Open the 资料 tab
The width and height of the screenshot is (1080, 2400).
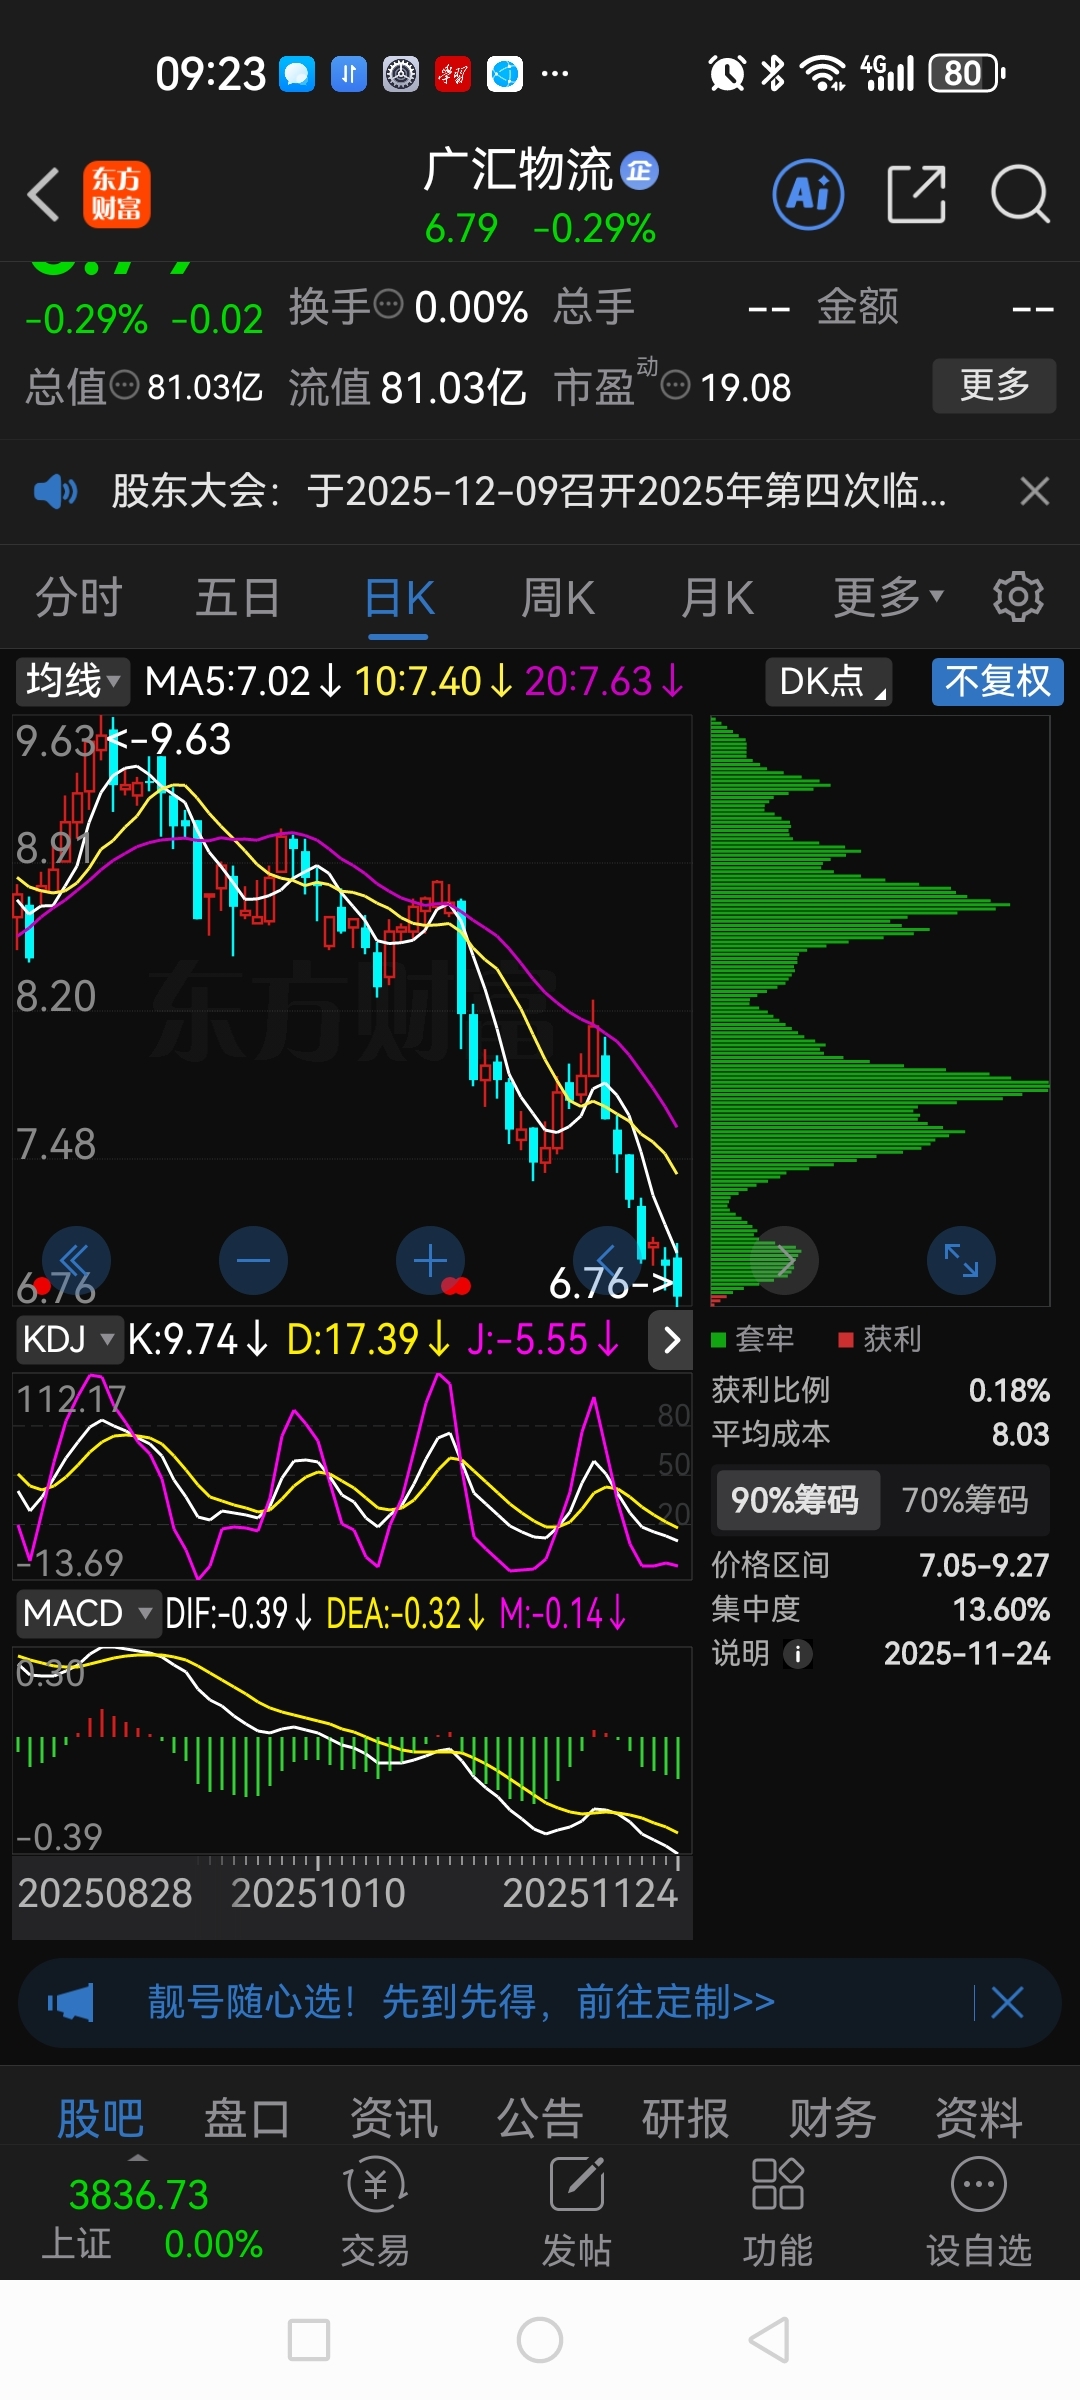[979, 2117]
